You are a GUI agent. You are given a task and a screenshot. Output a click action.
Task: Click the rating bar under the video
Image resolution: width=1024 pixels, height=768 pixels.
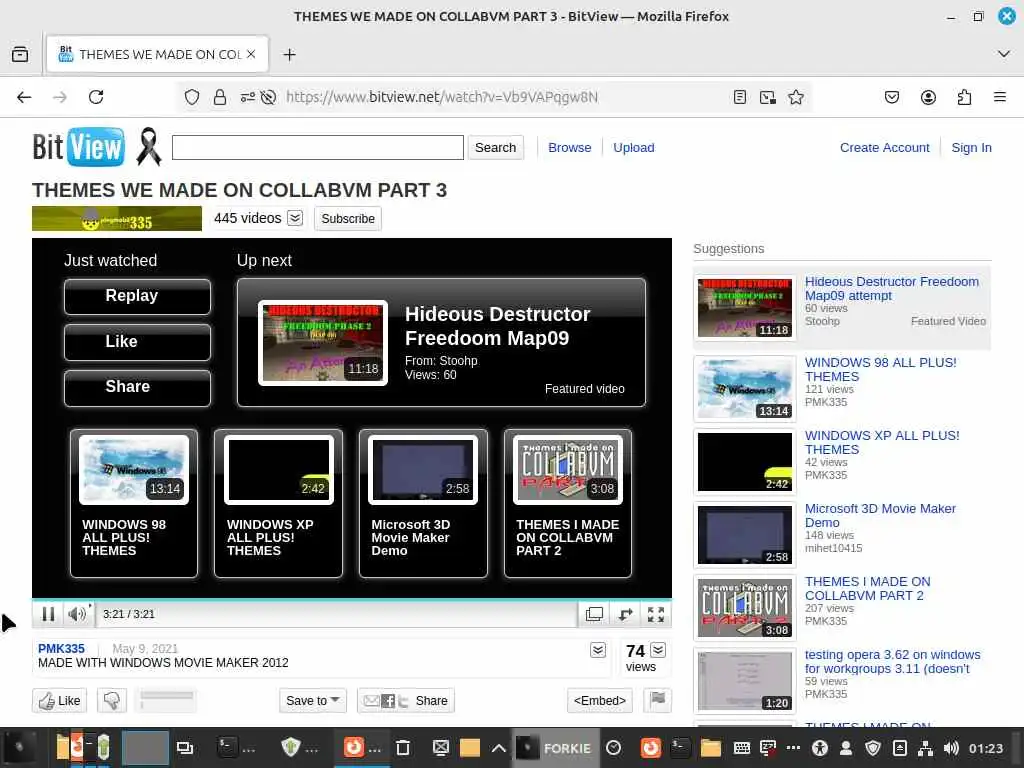point(167,697)
